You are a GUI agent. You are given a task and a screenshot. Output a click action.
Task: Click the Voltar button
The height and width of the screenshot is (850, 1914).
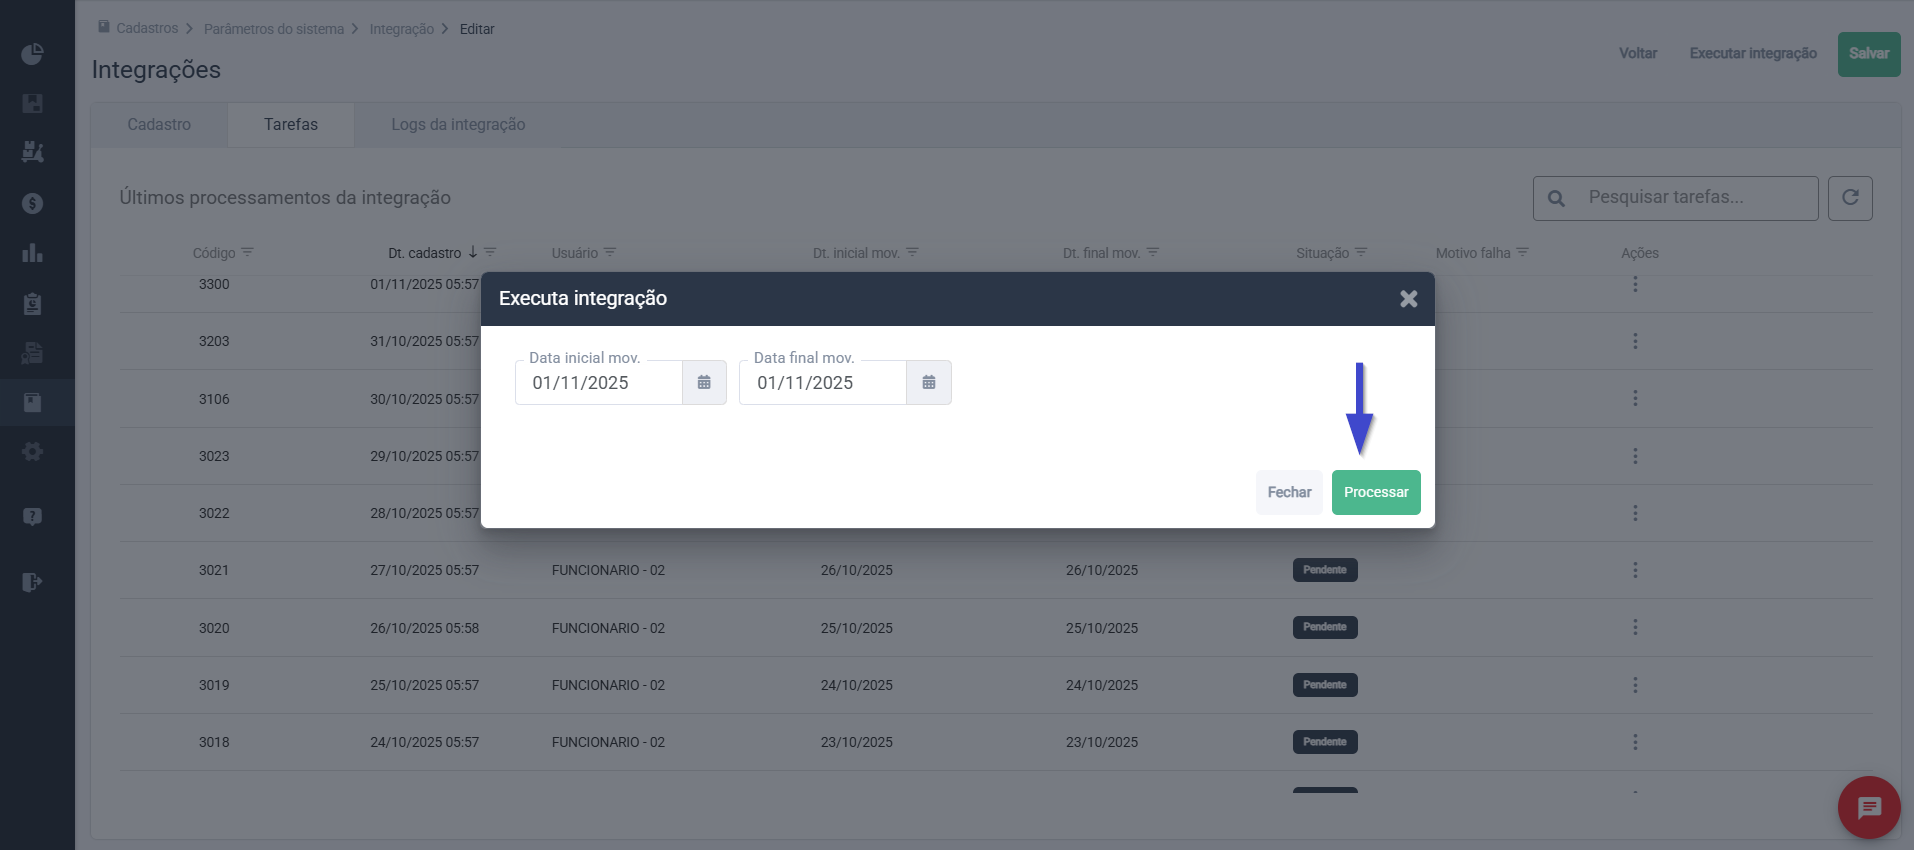(1638, 54)
